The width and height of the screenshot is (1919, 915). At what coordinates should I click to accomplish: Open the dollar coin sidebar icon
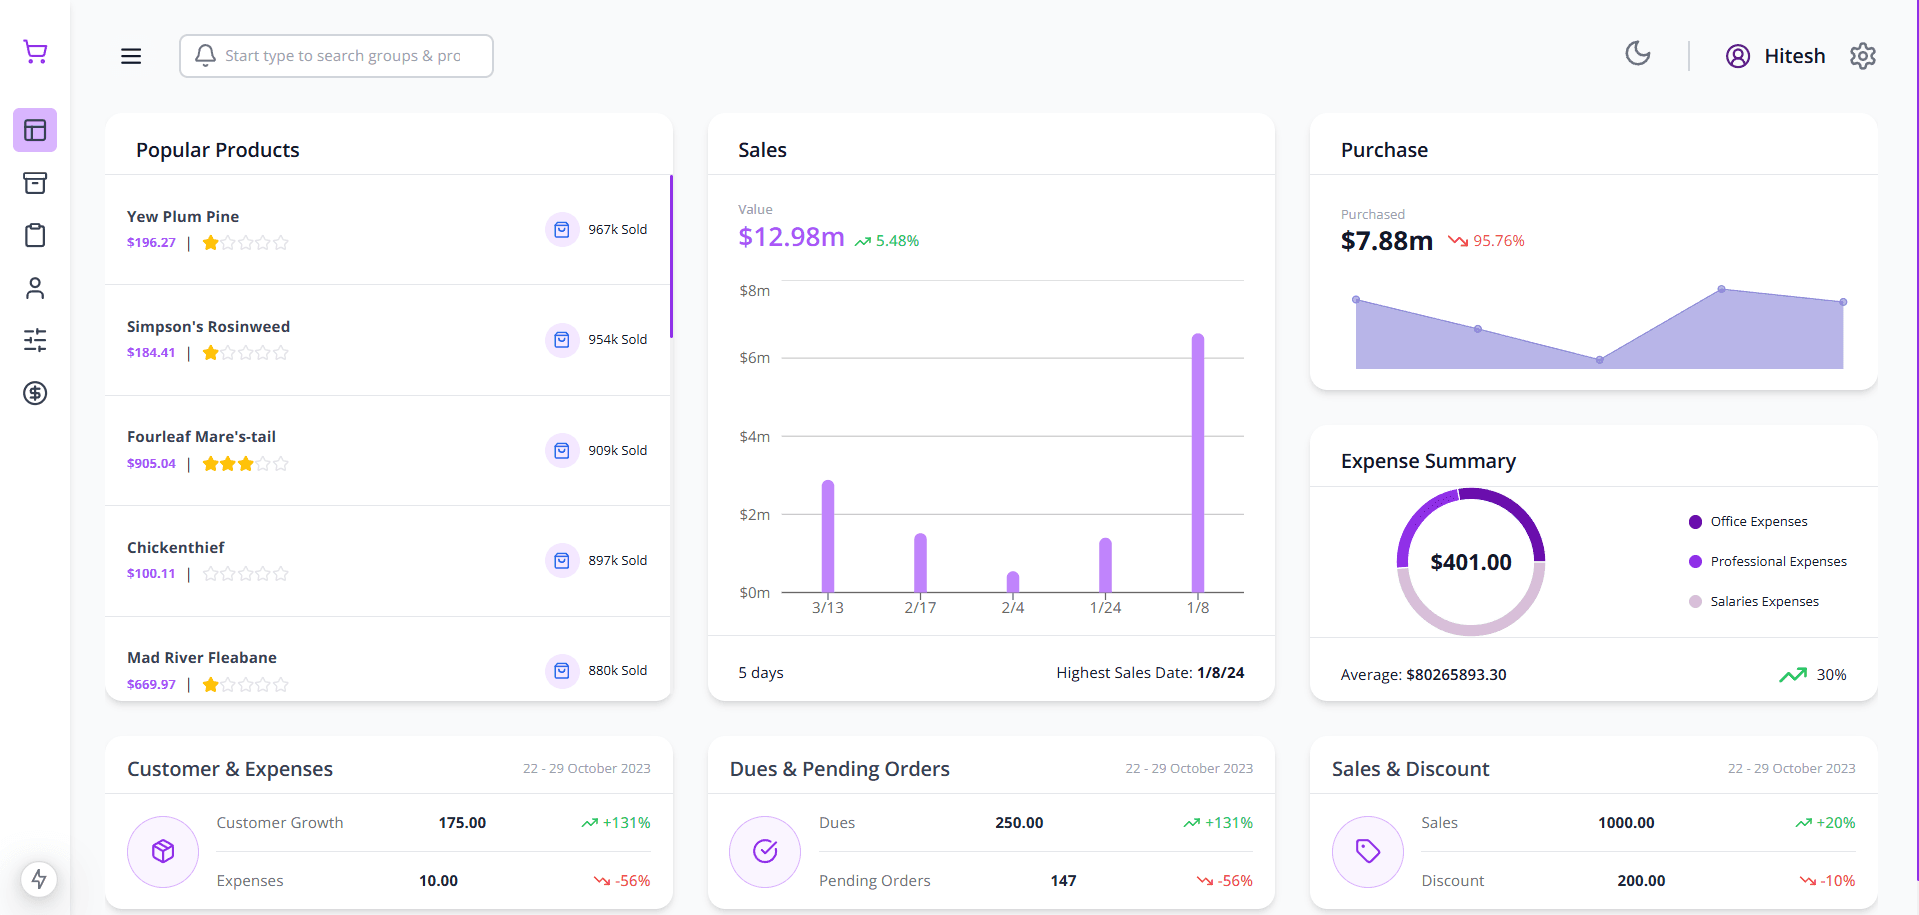[35, 393]
